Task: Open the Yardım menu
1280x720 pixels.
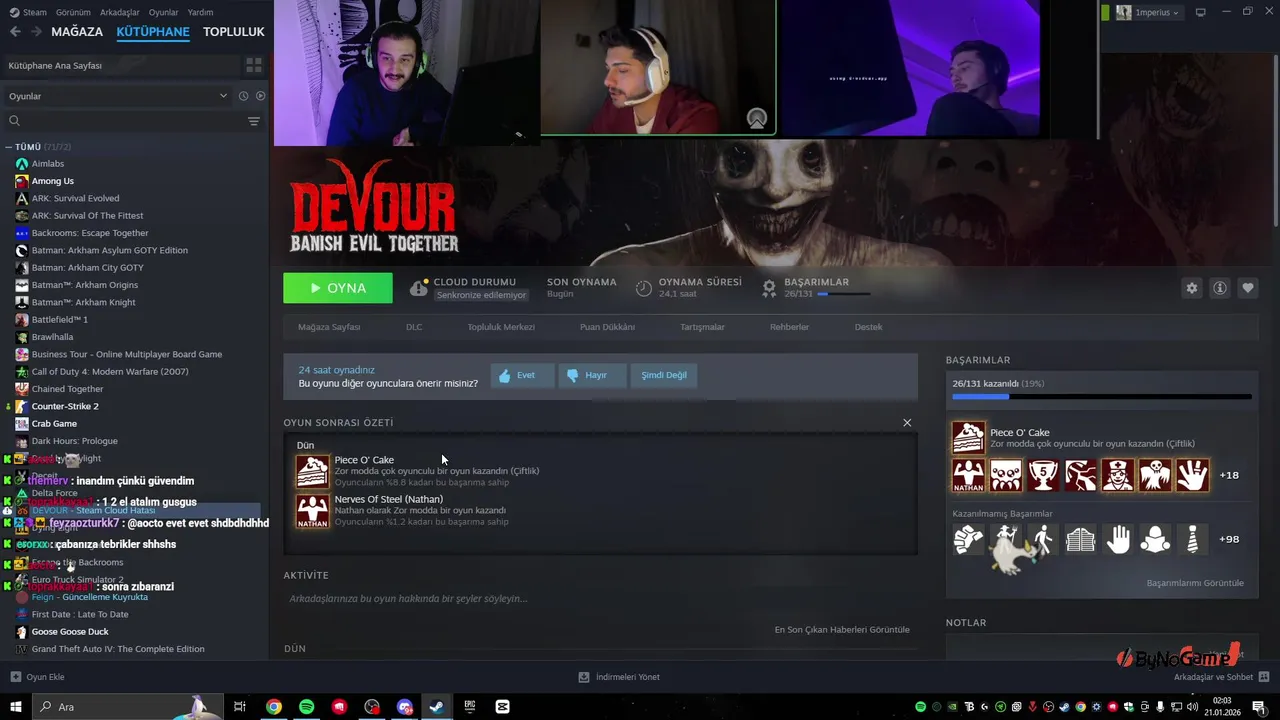Action: (x=201, y=12)
